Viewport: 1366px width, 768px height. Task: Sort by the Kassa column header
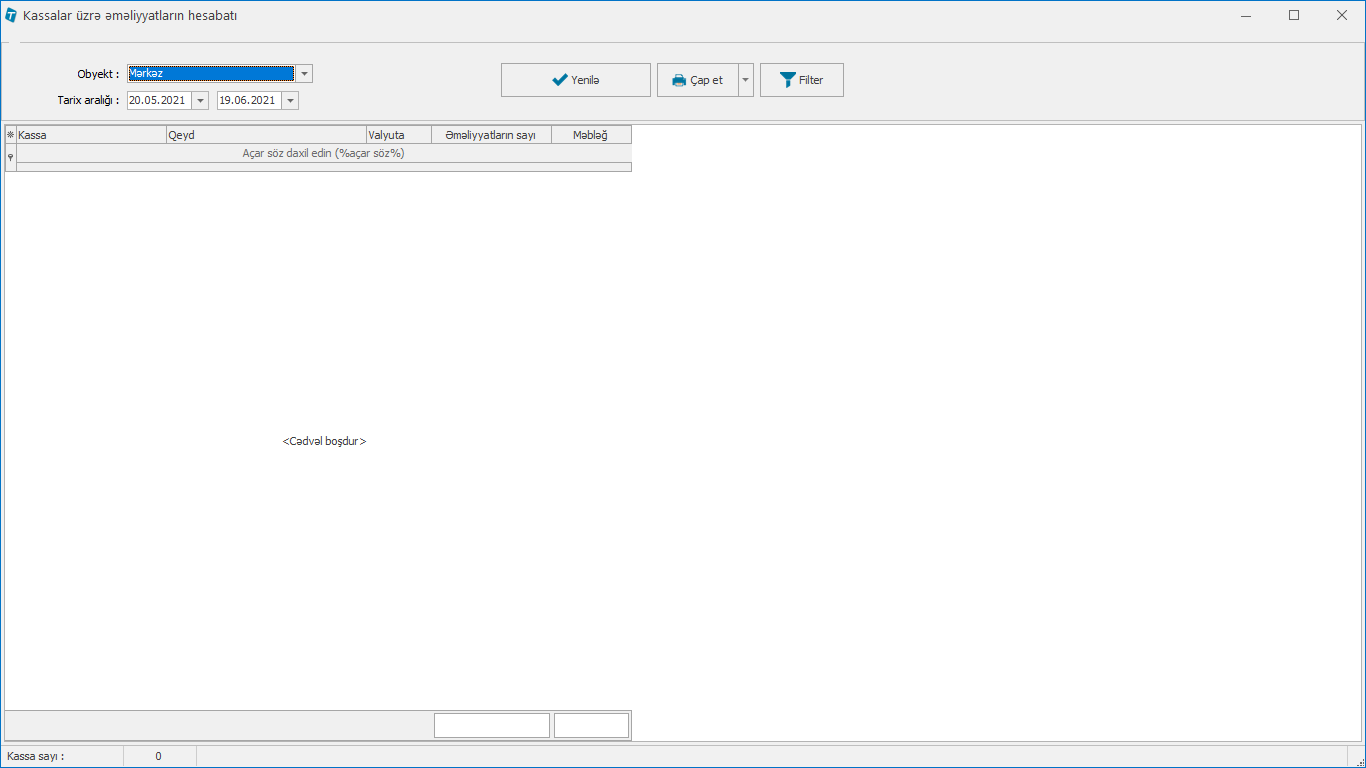(91, 135)
